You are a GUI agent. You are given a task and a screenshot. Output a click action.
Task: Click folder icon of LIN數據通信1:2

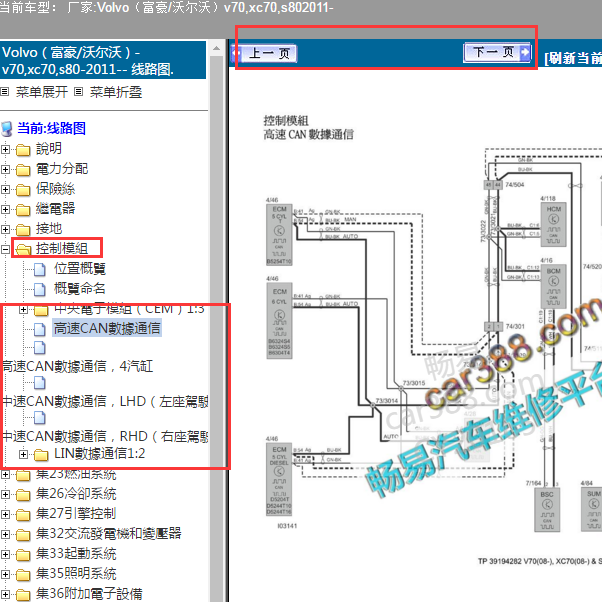tap(41, 455)
